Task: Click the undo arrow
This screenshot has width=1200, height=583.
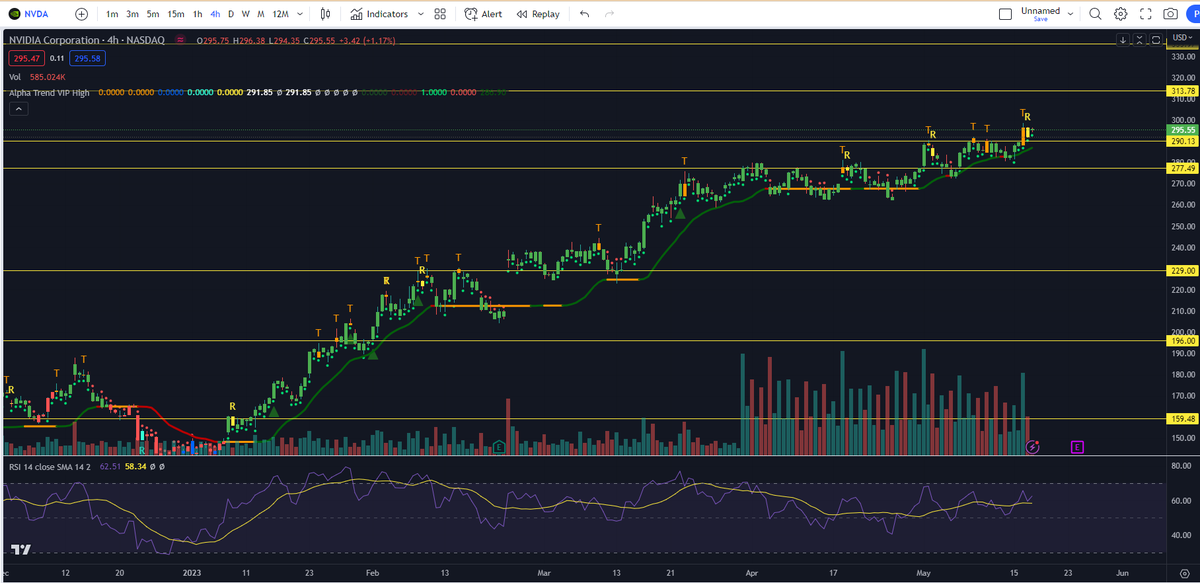Action: click(x=584, y=14)
